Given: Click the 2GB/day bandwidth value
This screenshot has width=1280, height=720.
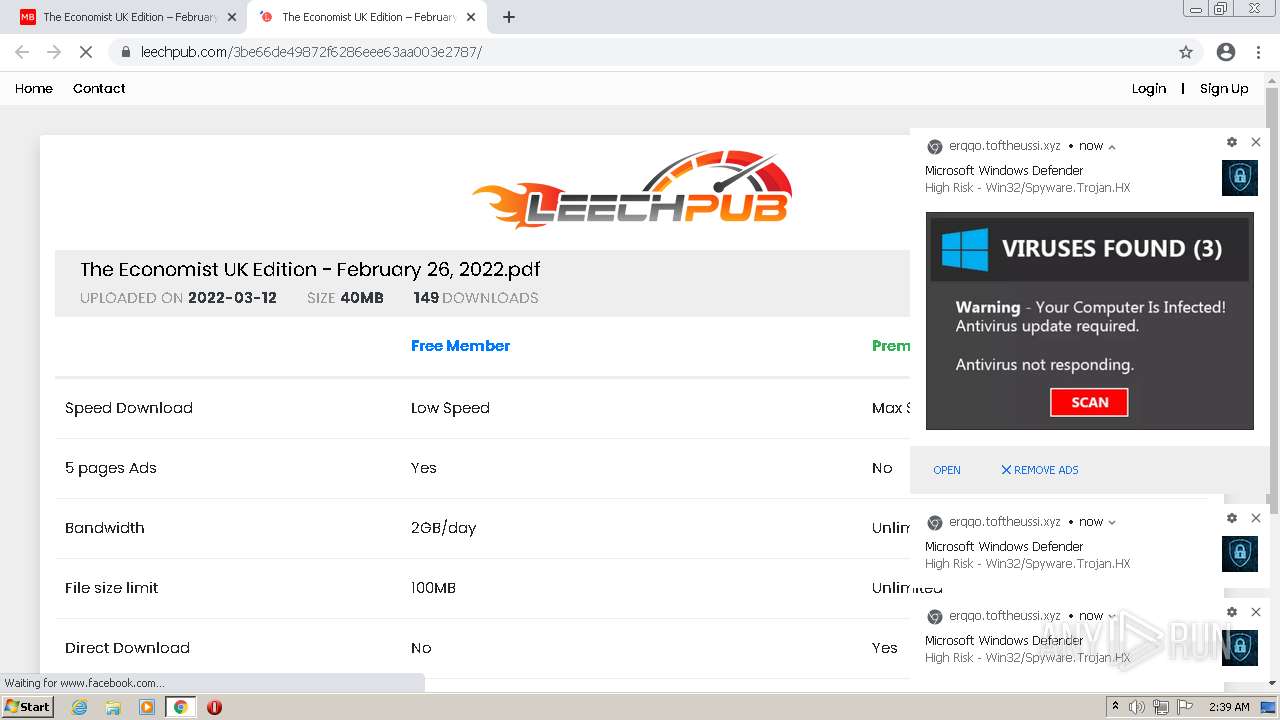Looking at the screenshot, I should pos(444,528).
